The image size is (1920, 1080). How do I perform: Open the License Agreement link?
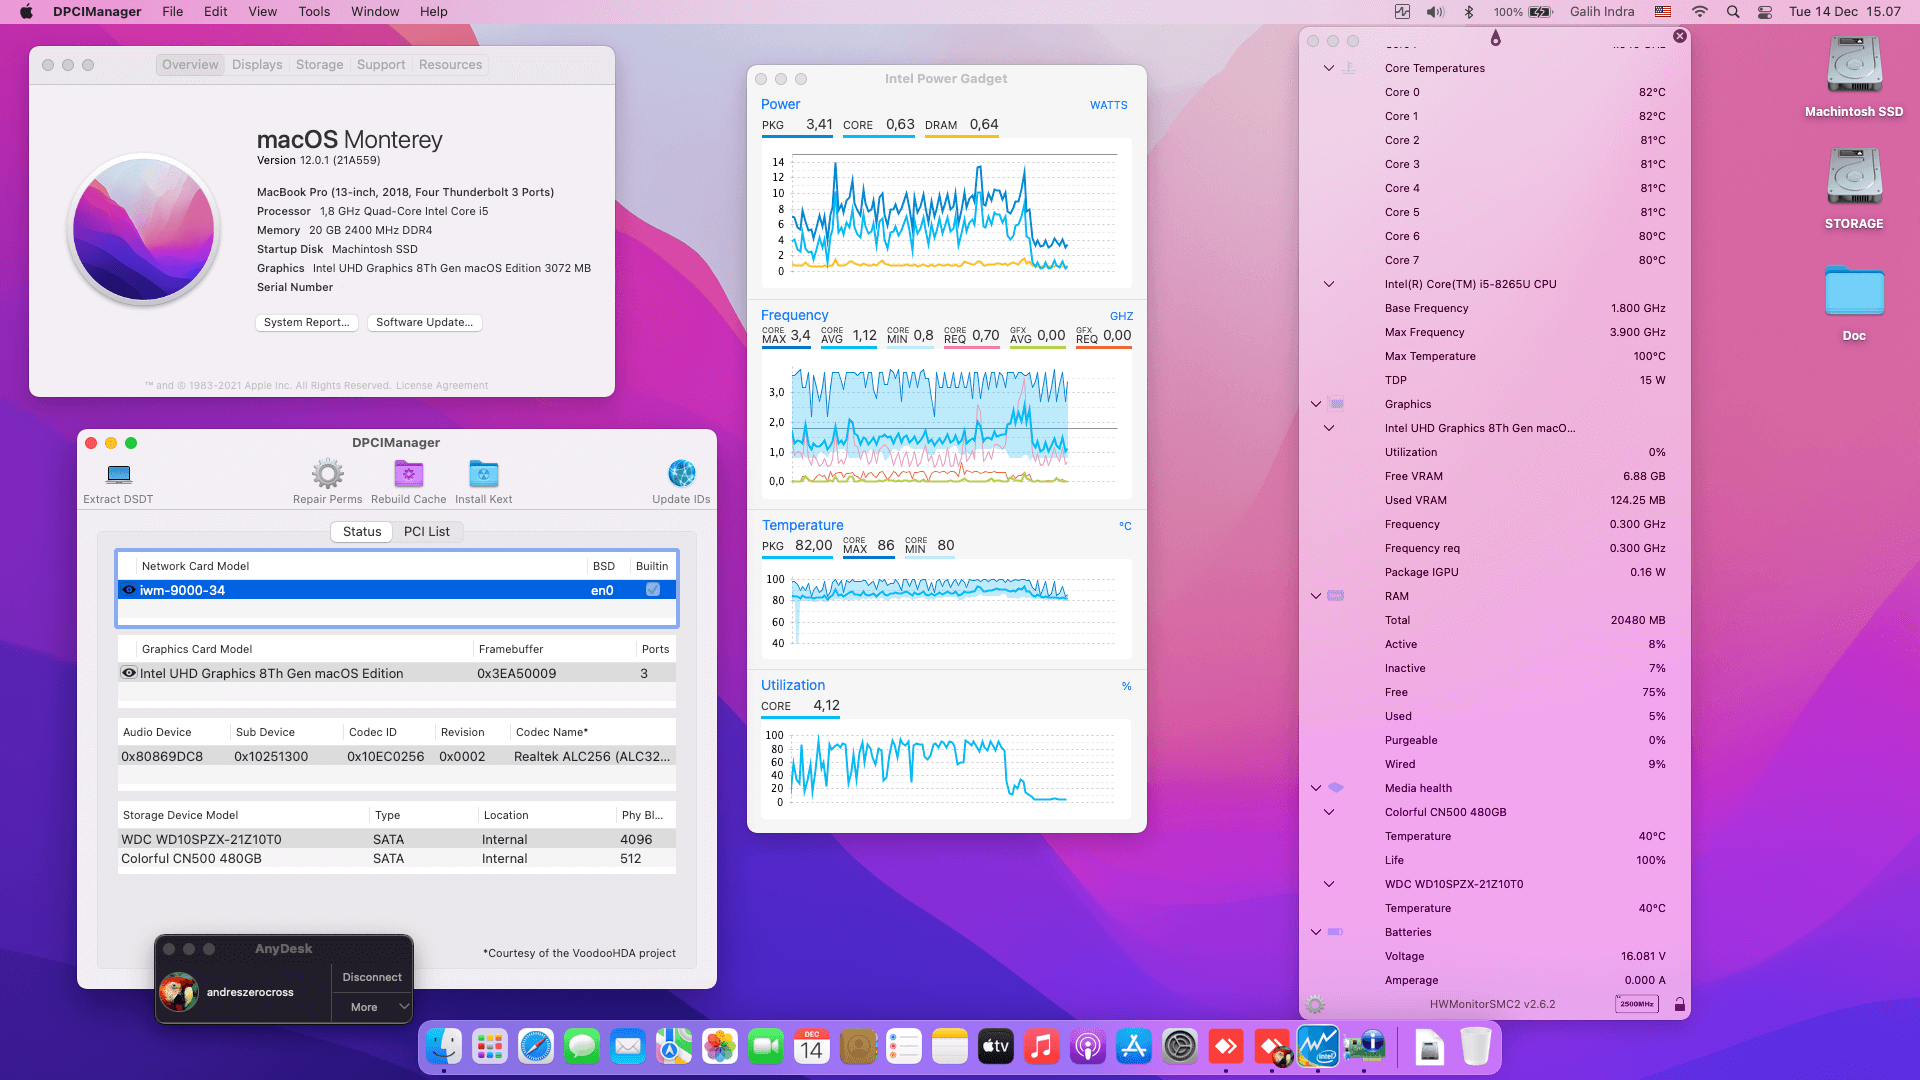[442, 386]
